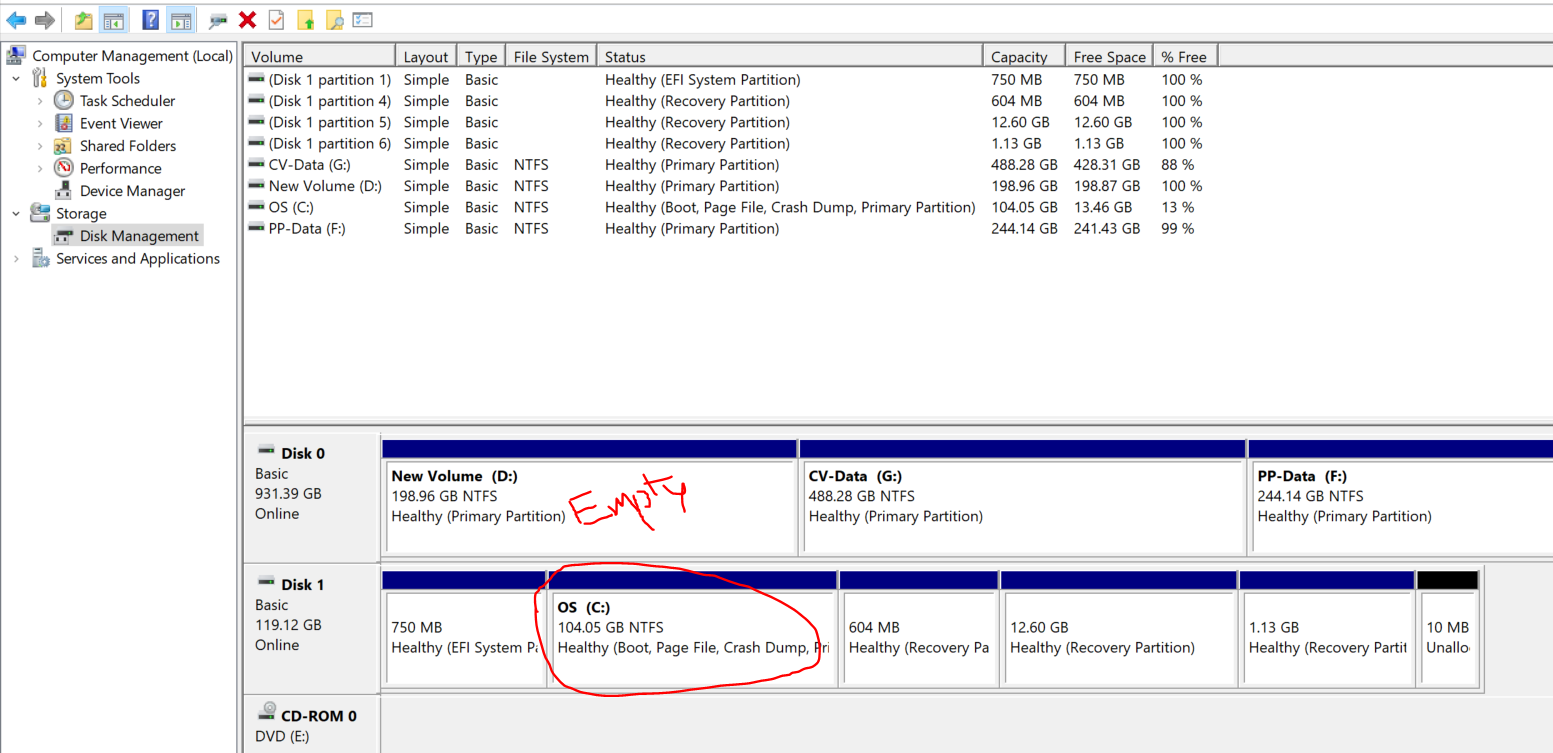Viewport: 1553px width, 753px height.
Task: Click the Up One Level folder icon
Action: (84, 20)
